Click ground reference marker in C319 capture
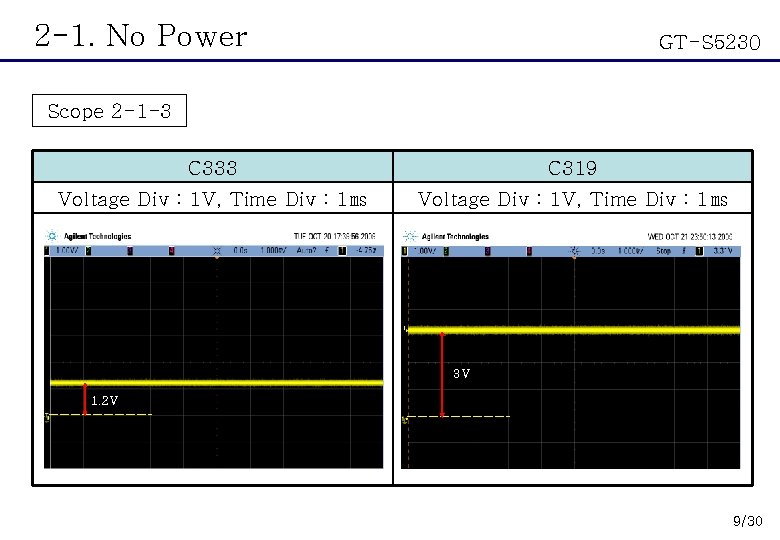 click(405, 420)
